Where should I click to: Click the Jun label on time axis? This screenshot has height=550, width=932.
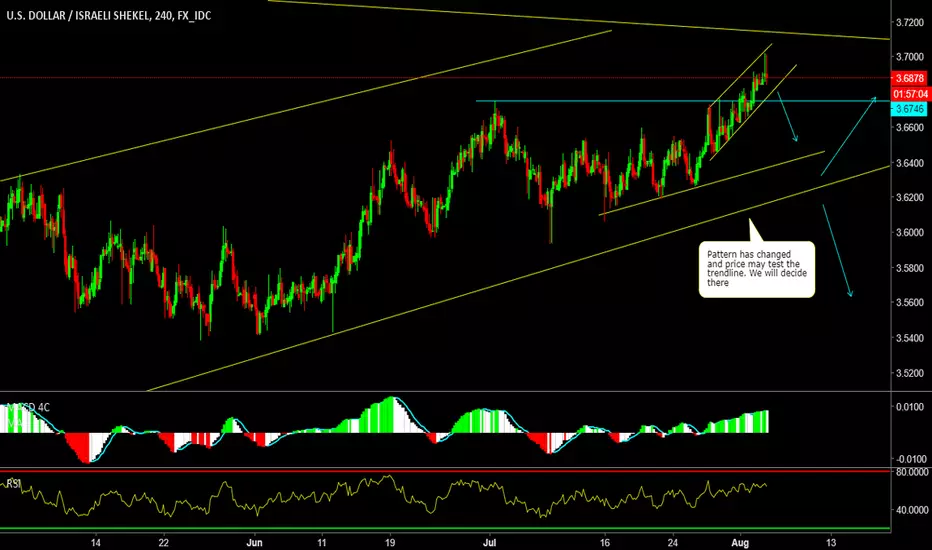coord(254,542)
